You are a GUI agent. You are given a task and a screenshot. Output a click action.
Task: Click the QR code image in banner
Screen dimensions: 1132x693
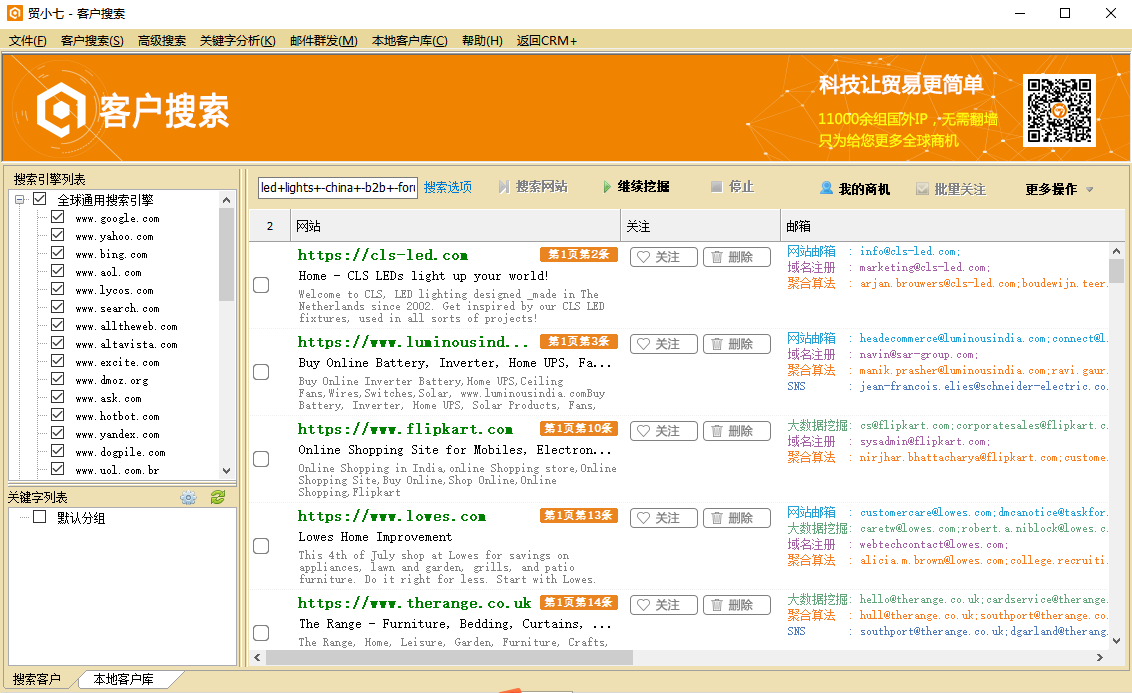(1059, 110)
